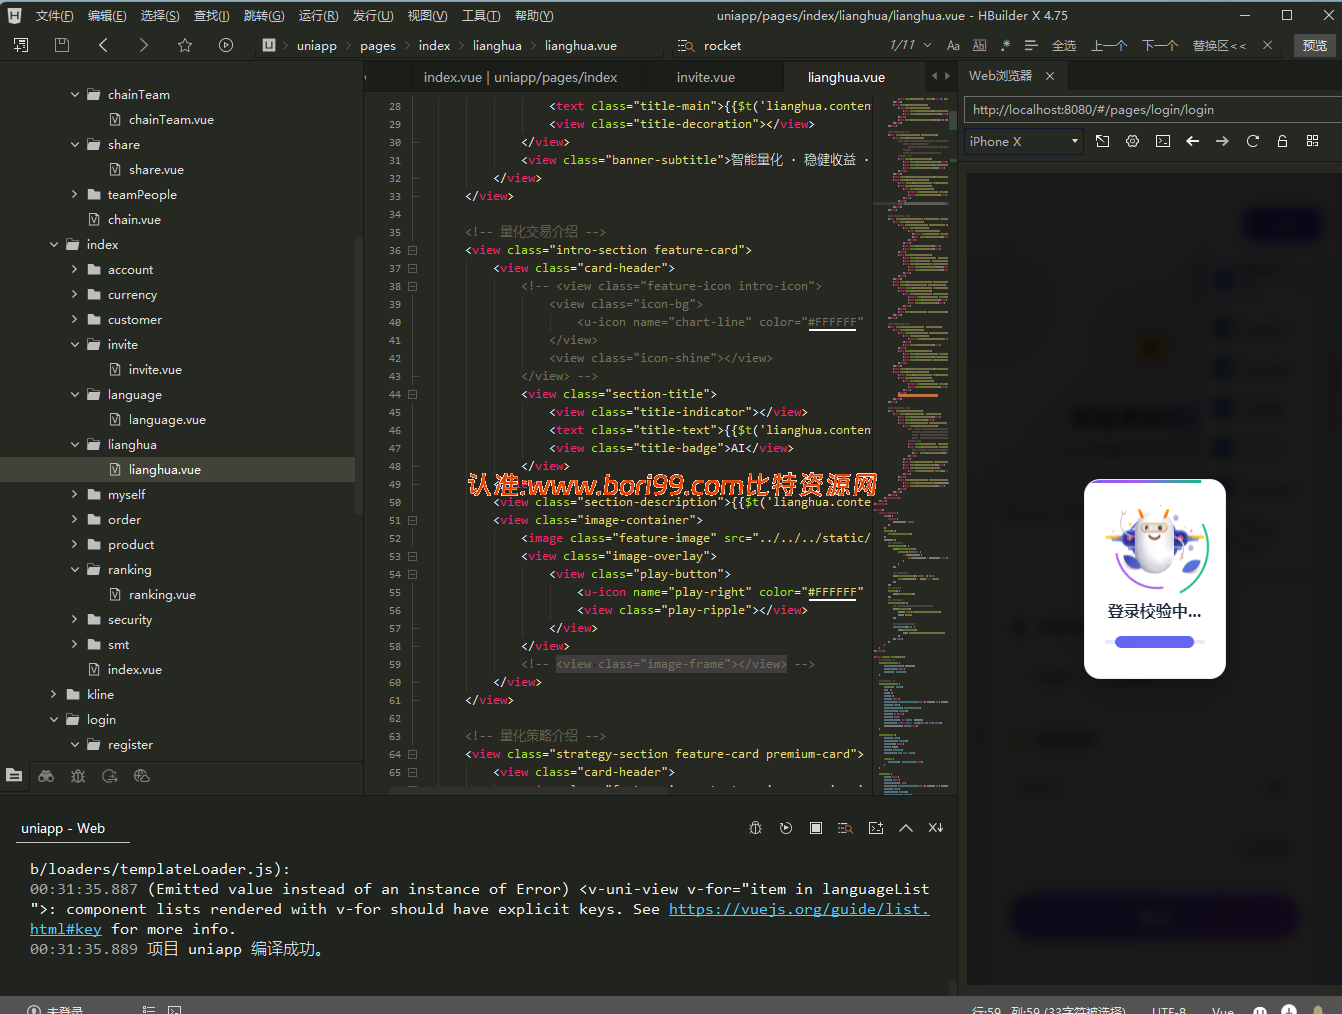Screen dimensions: 1342x1014
Task: Open the 编辑(E) menu
Action: (107, 16)
